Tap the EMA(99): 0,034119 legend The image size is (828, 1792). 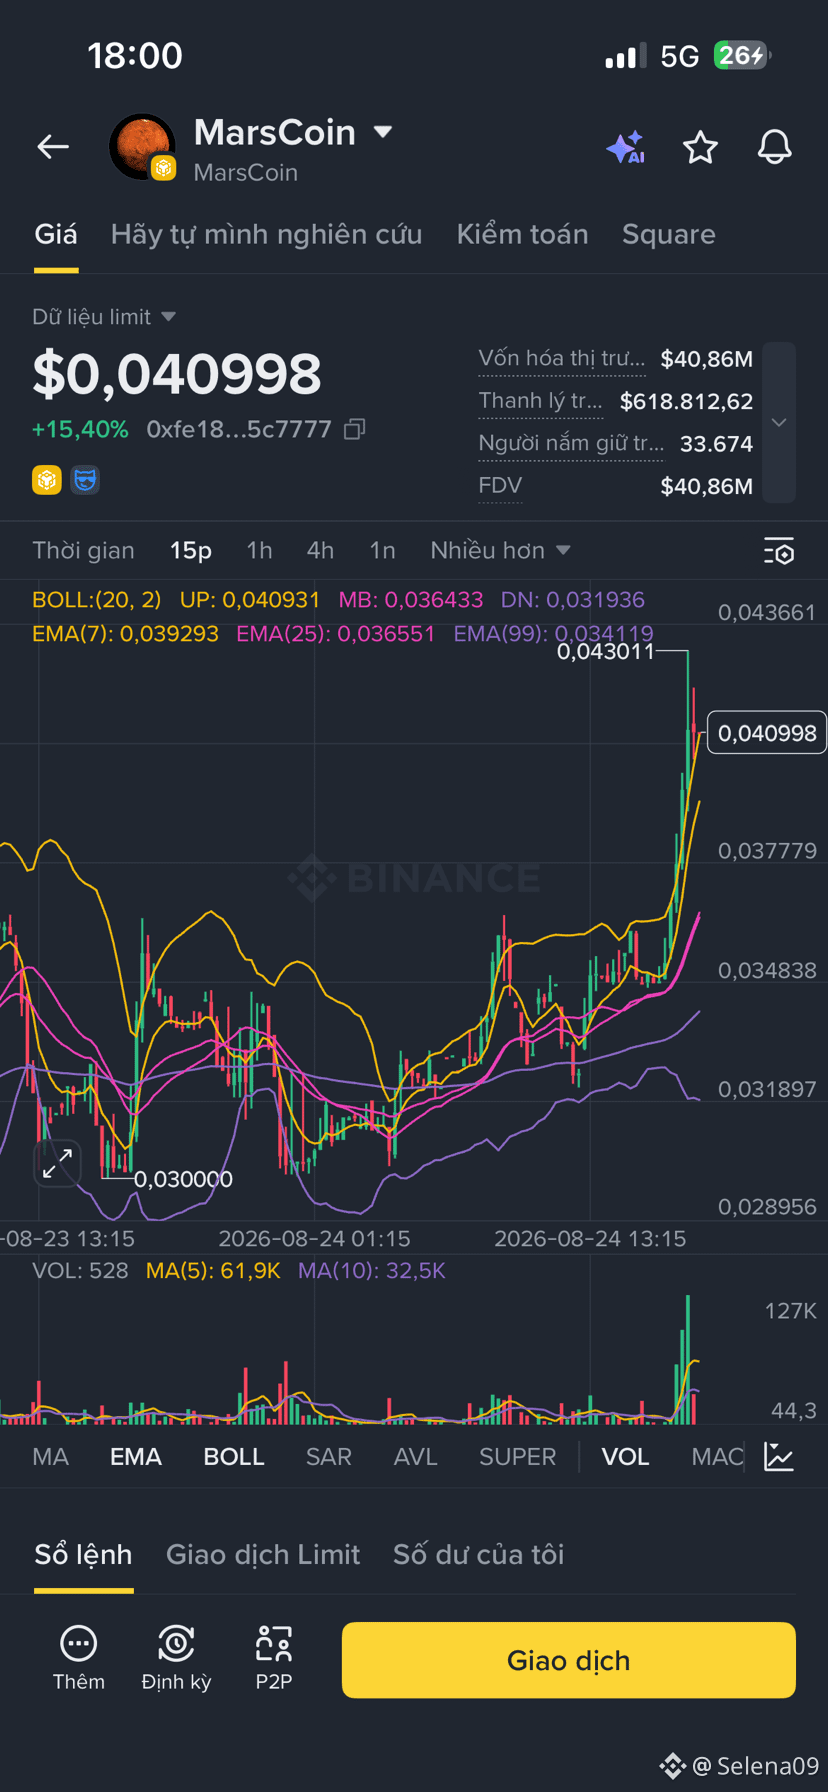553,633
